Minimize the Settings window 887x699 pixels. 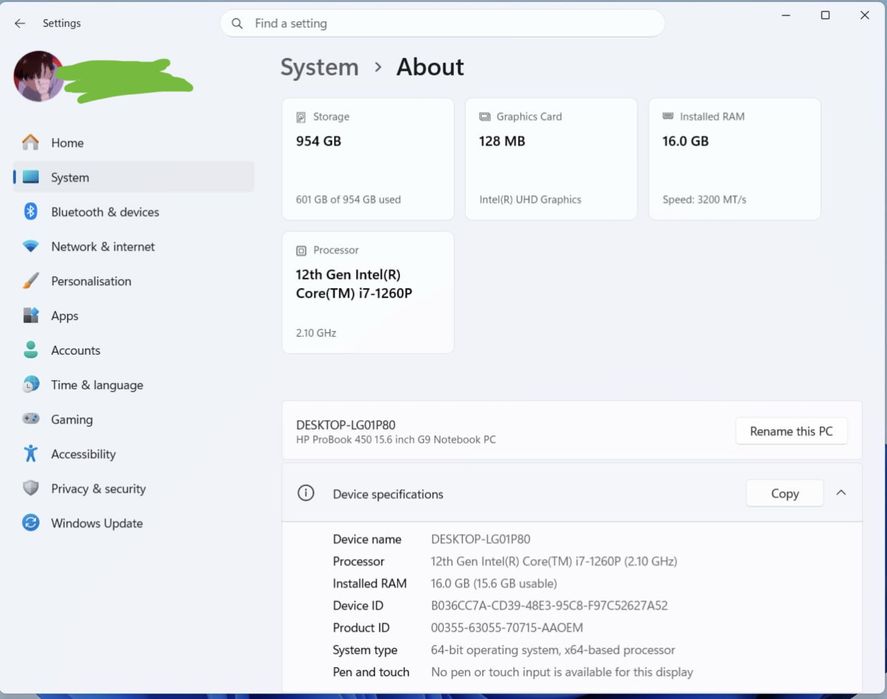(786, 15)
